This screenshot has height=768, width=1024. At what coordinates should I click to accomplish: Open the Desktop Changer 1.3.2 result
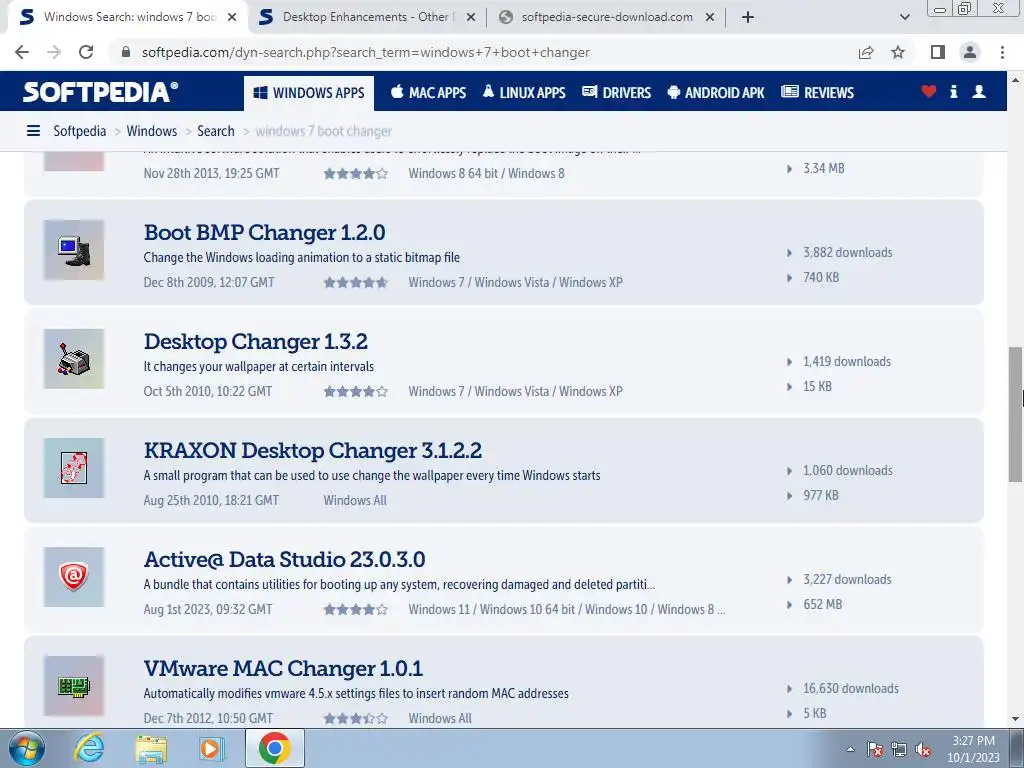pyautogui.click(x=255, y=342)
